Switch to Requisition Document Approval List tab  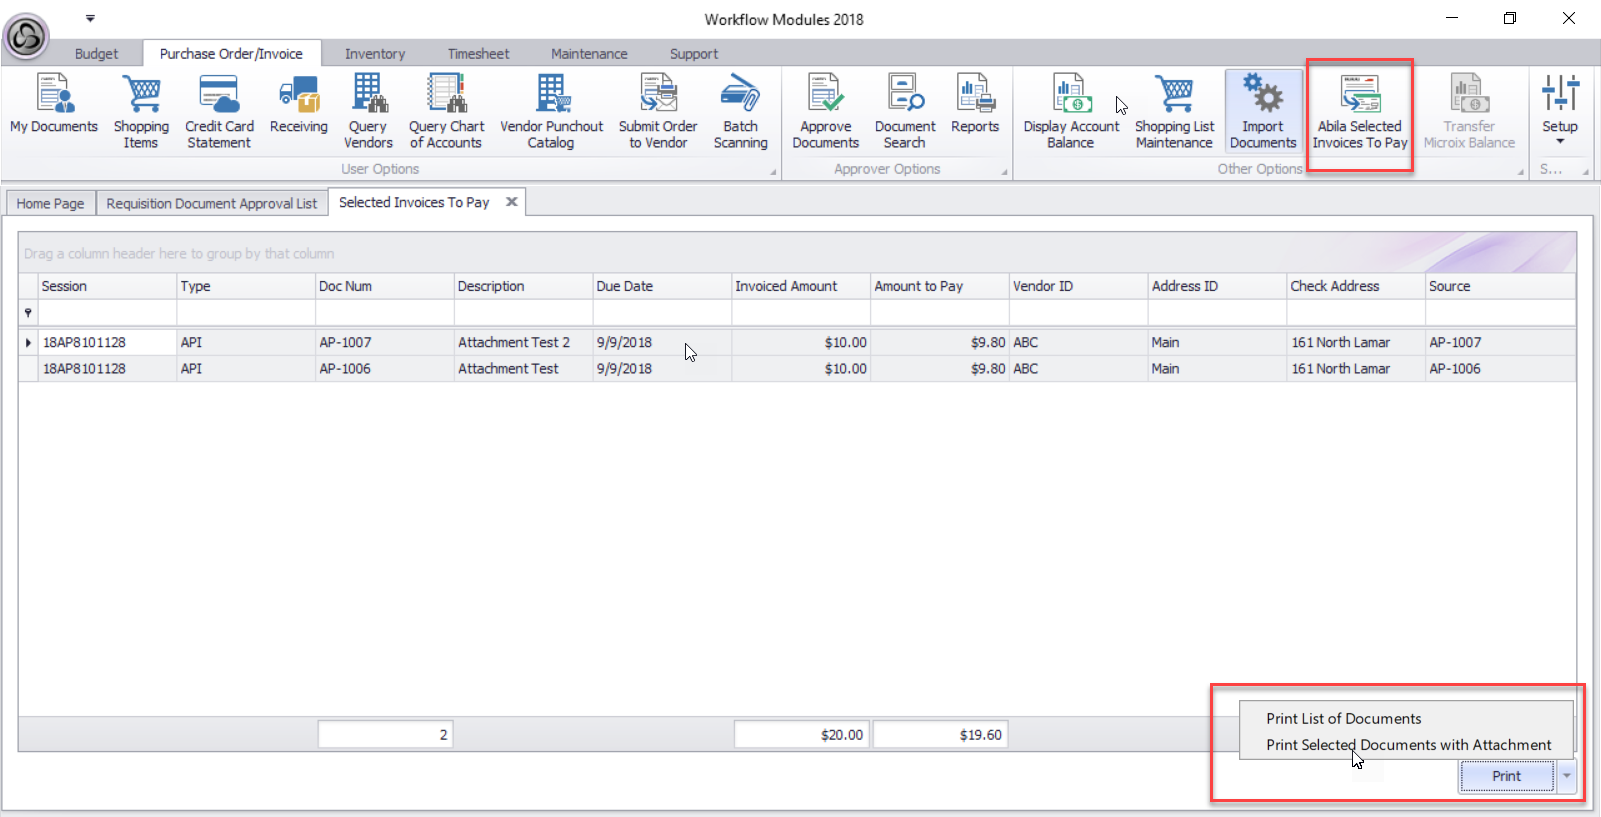211,203
